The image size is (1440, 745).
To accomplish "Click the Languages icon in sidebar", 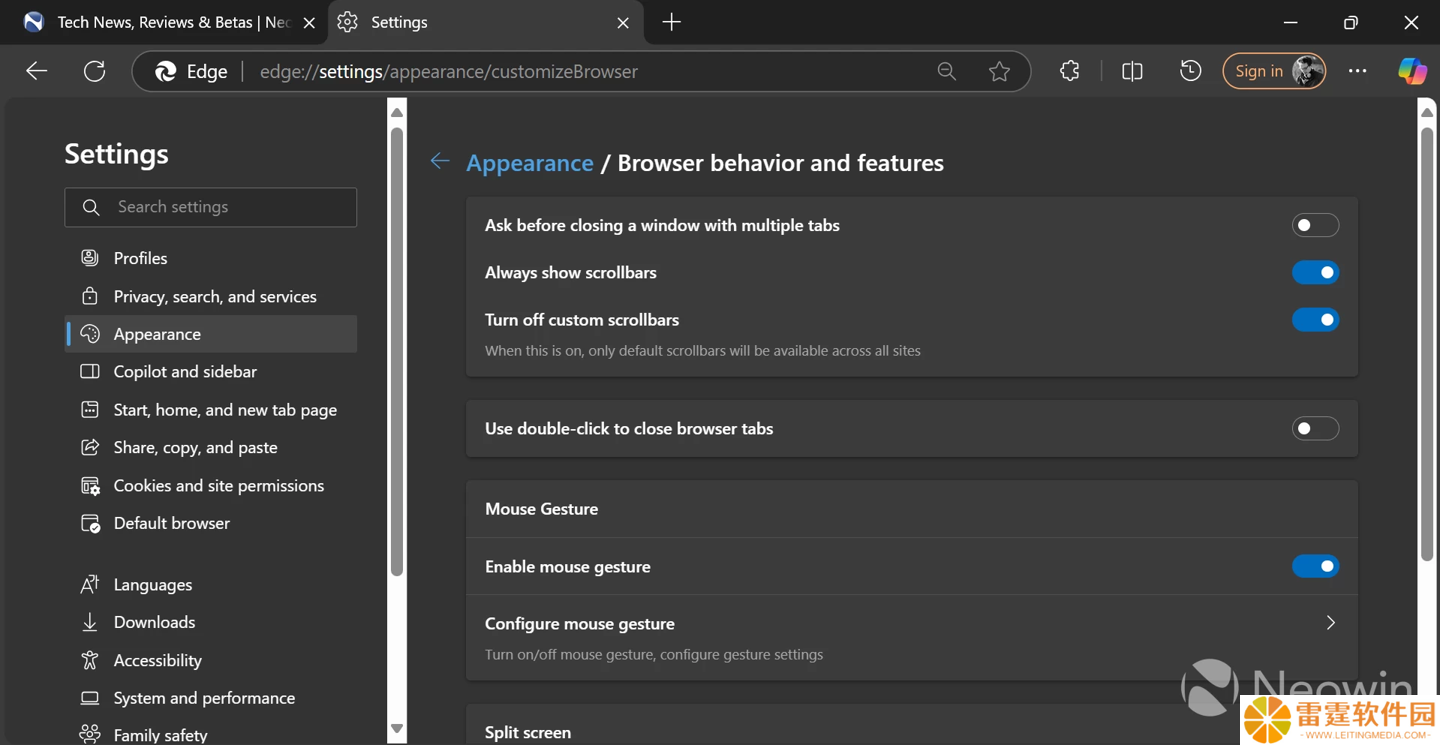I will (x=90, y=584).
